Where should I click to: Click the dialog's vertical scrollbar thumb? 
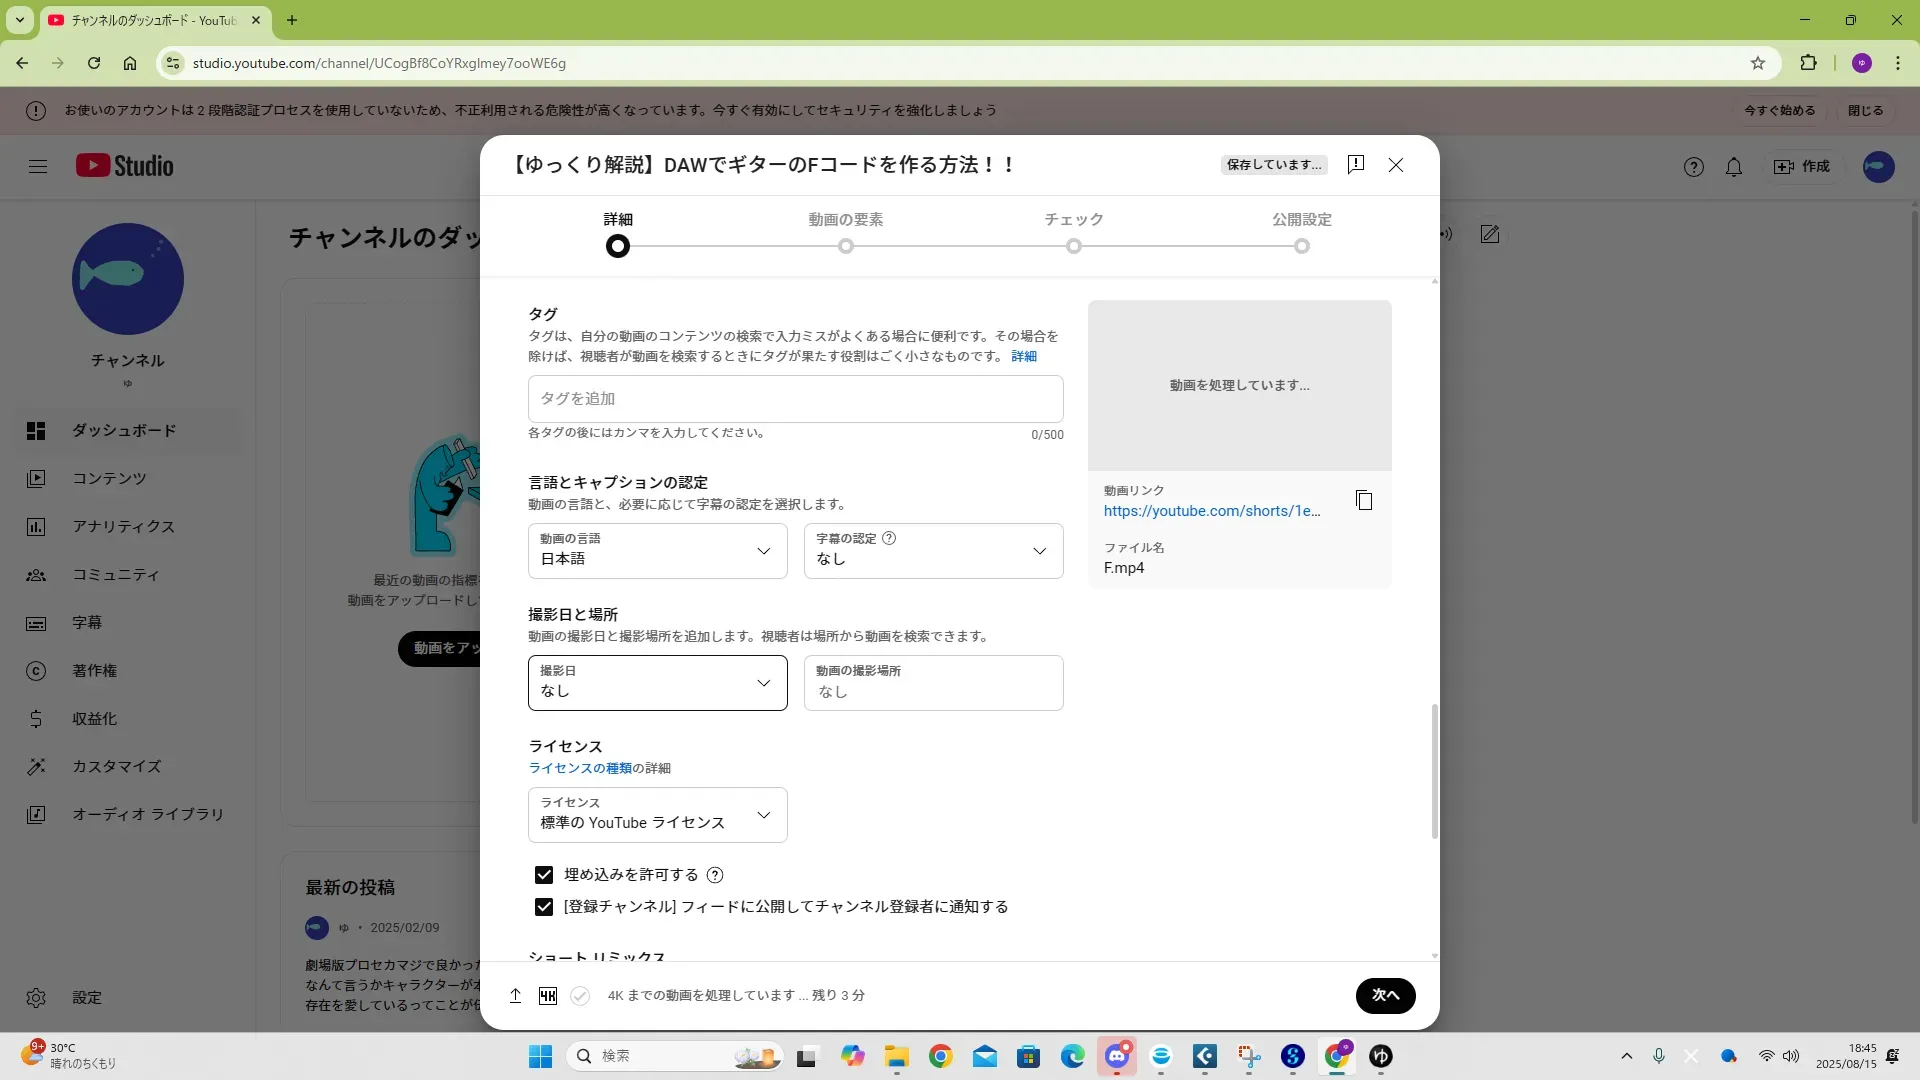(1434, 770)
